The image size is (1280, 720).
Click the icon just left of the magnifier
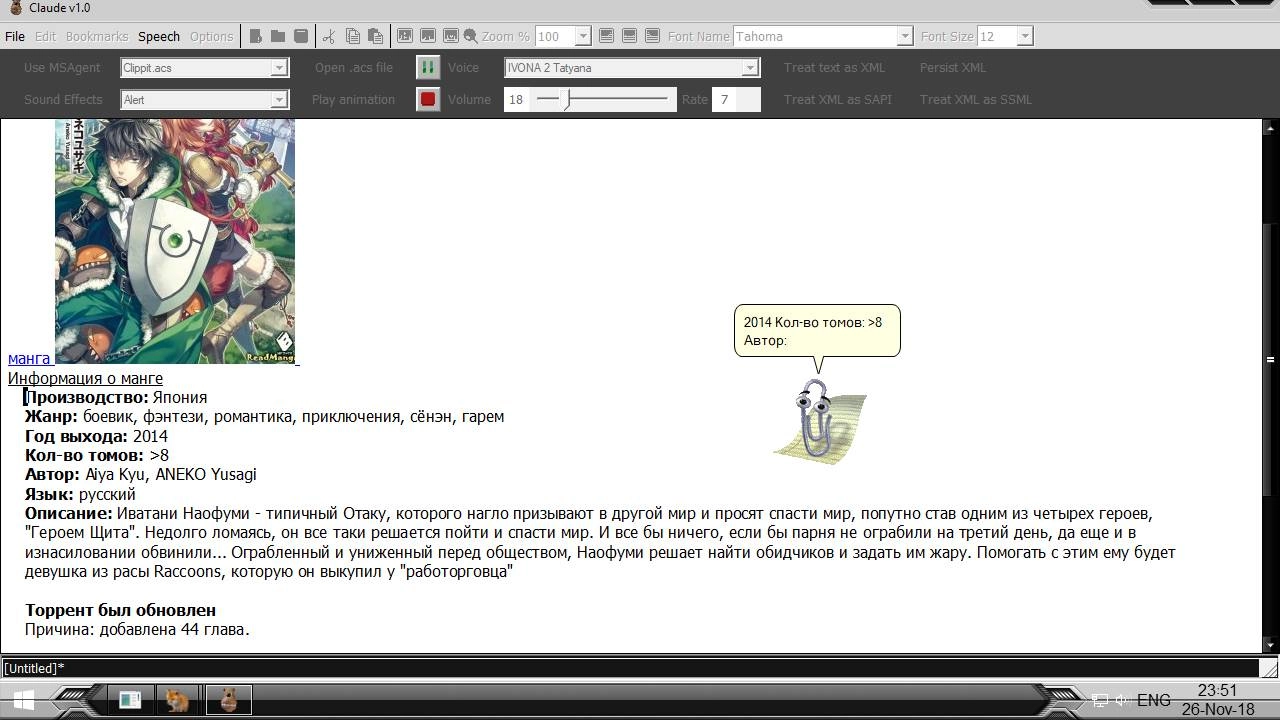(450, 36)
